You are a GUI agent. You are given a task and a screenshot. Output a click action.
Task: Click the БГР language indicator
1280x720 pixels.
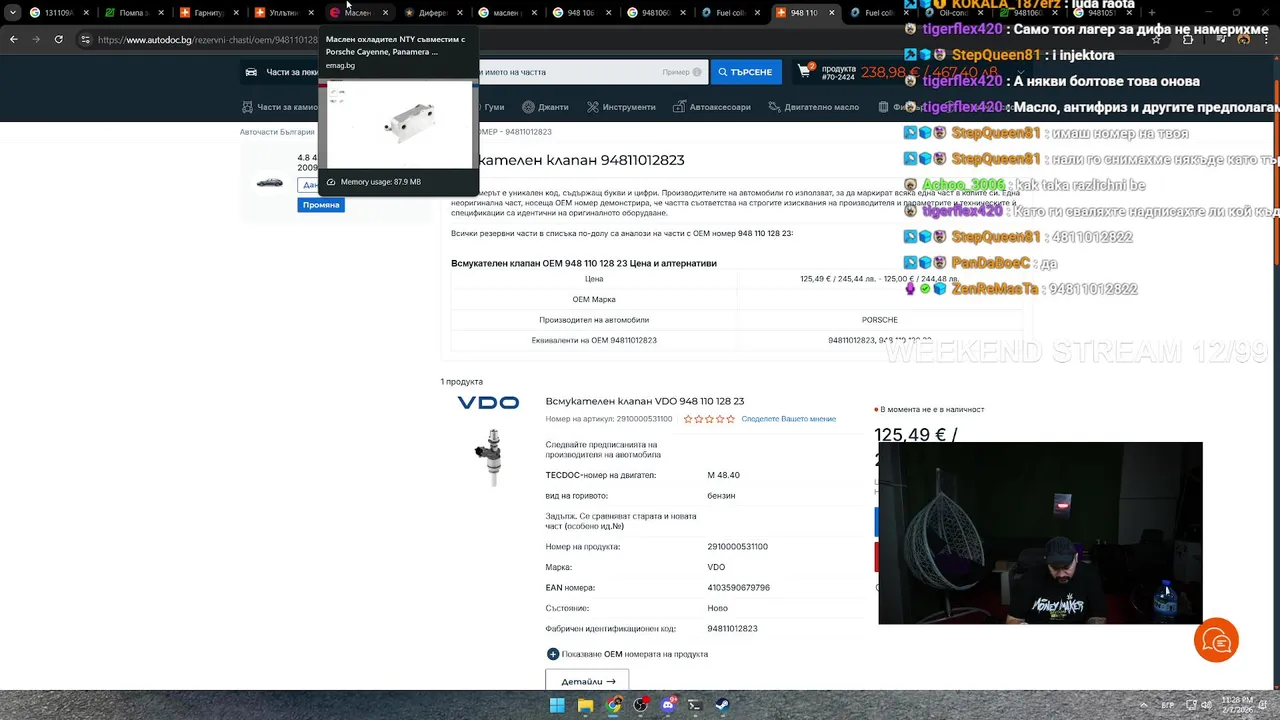pyautogui.click(x=1168, y=705)
